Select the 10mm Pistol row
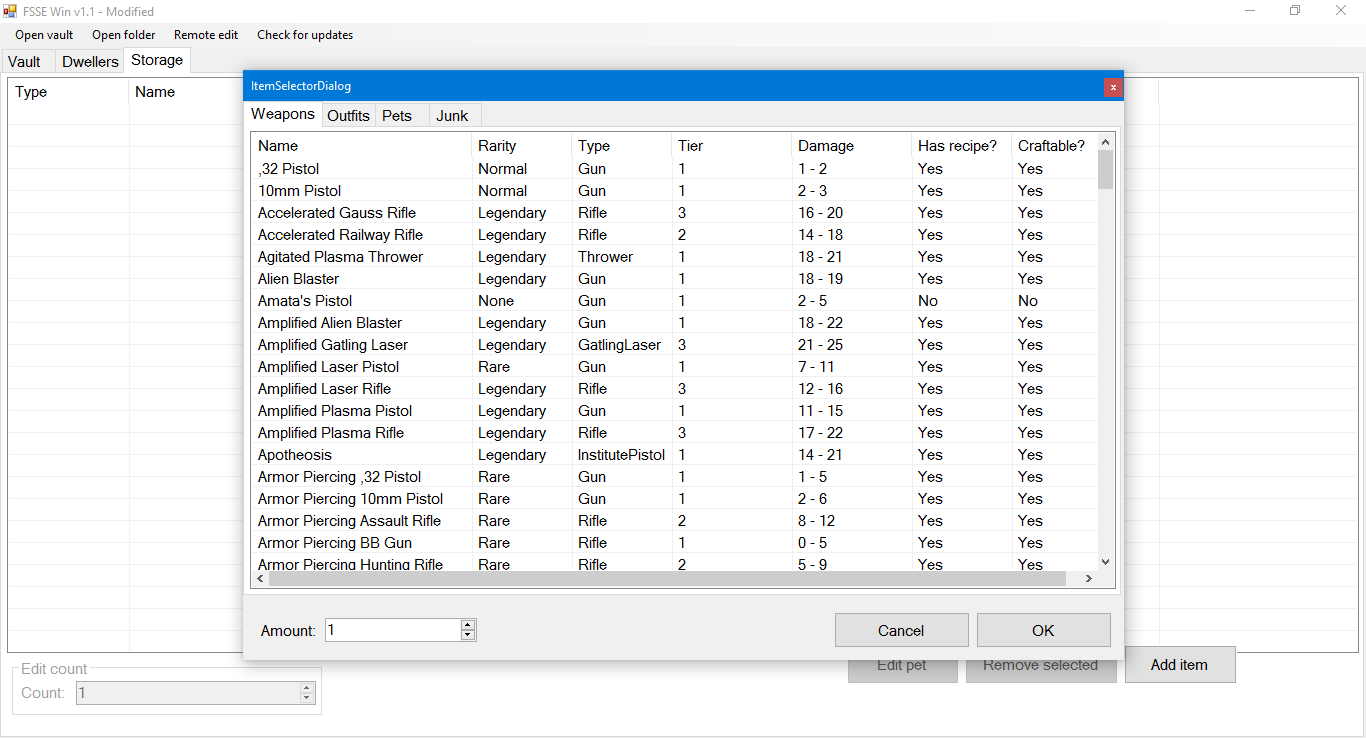This screenshot has height=738, width=1366. click(x=674, y=191)
